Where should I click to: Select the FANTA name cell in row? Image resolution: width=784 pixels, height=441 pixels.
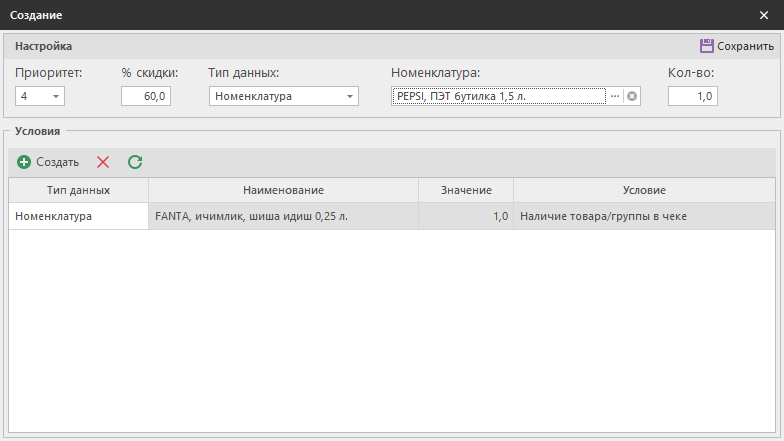point(283,216)
